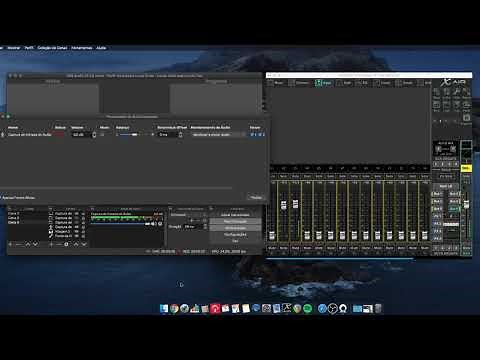This screenshot has width=480, height=360.
Task: Click the transition Duração ms field
Action: coord(194,227)
